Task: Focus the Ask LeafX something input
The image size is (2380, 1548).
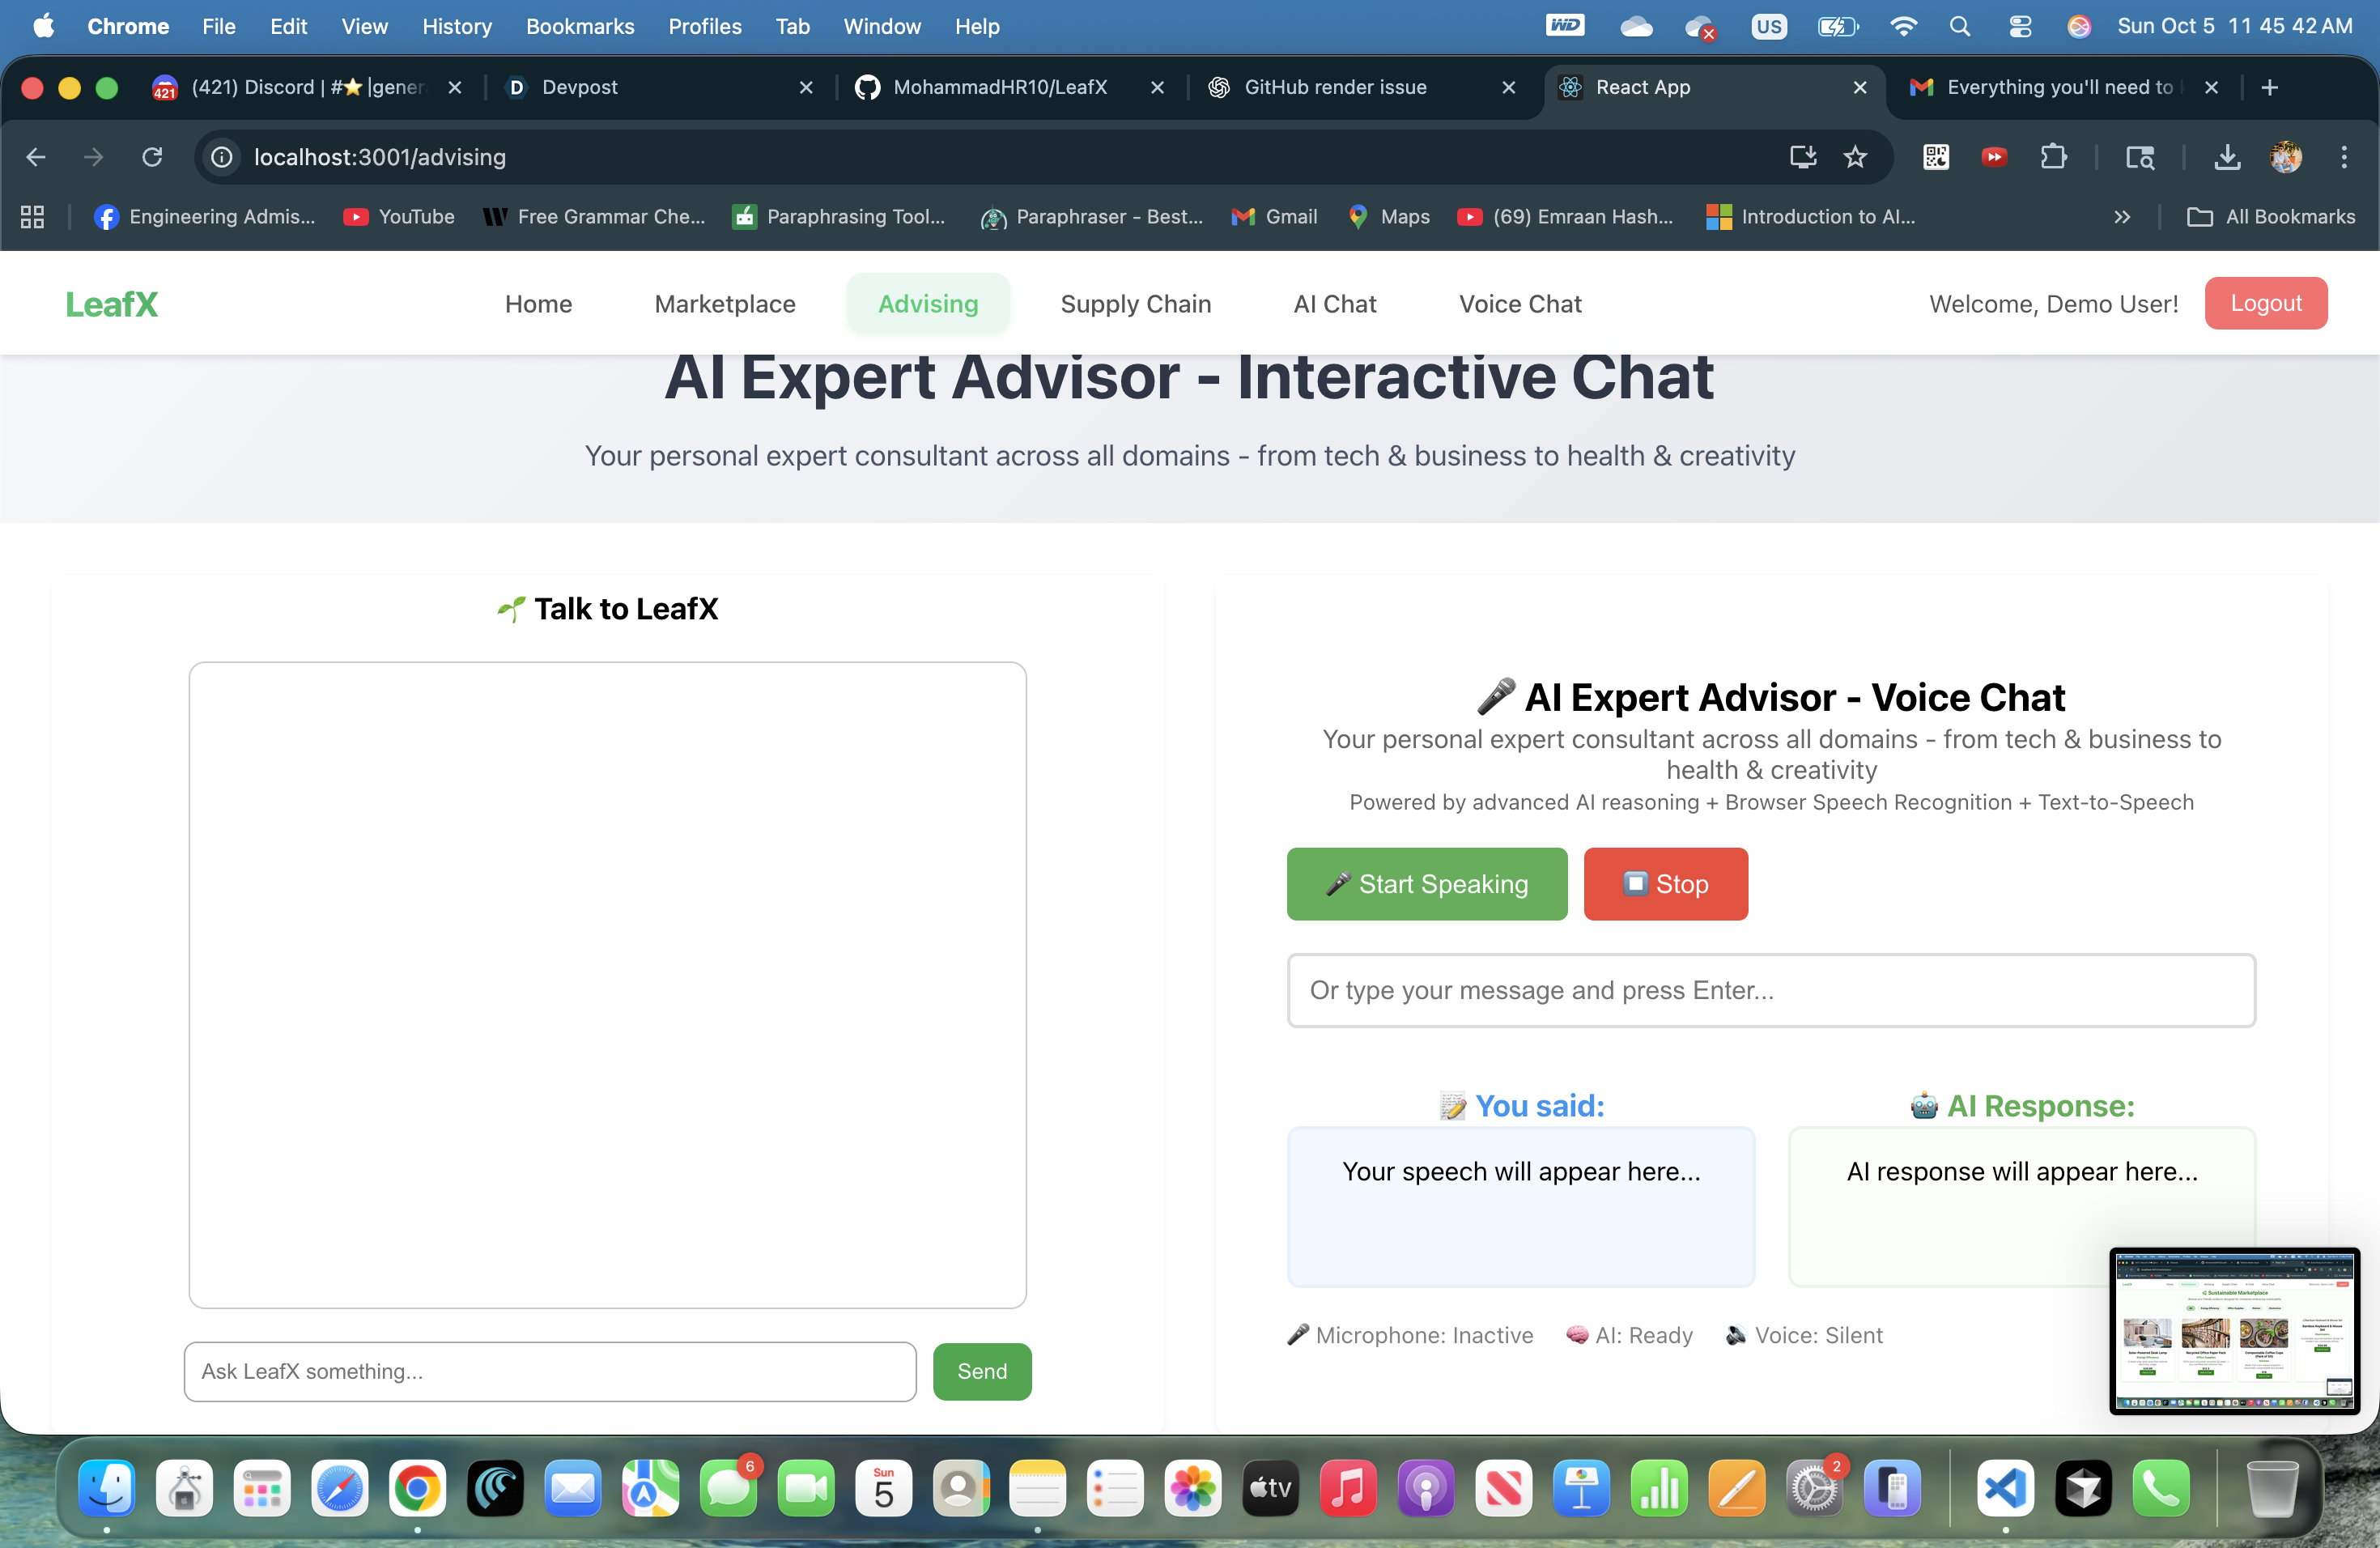Action: coord(550,1371)
